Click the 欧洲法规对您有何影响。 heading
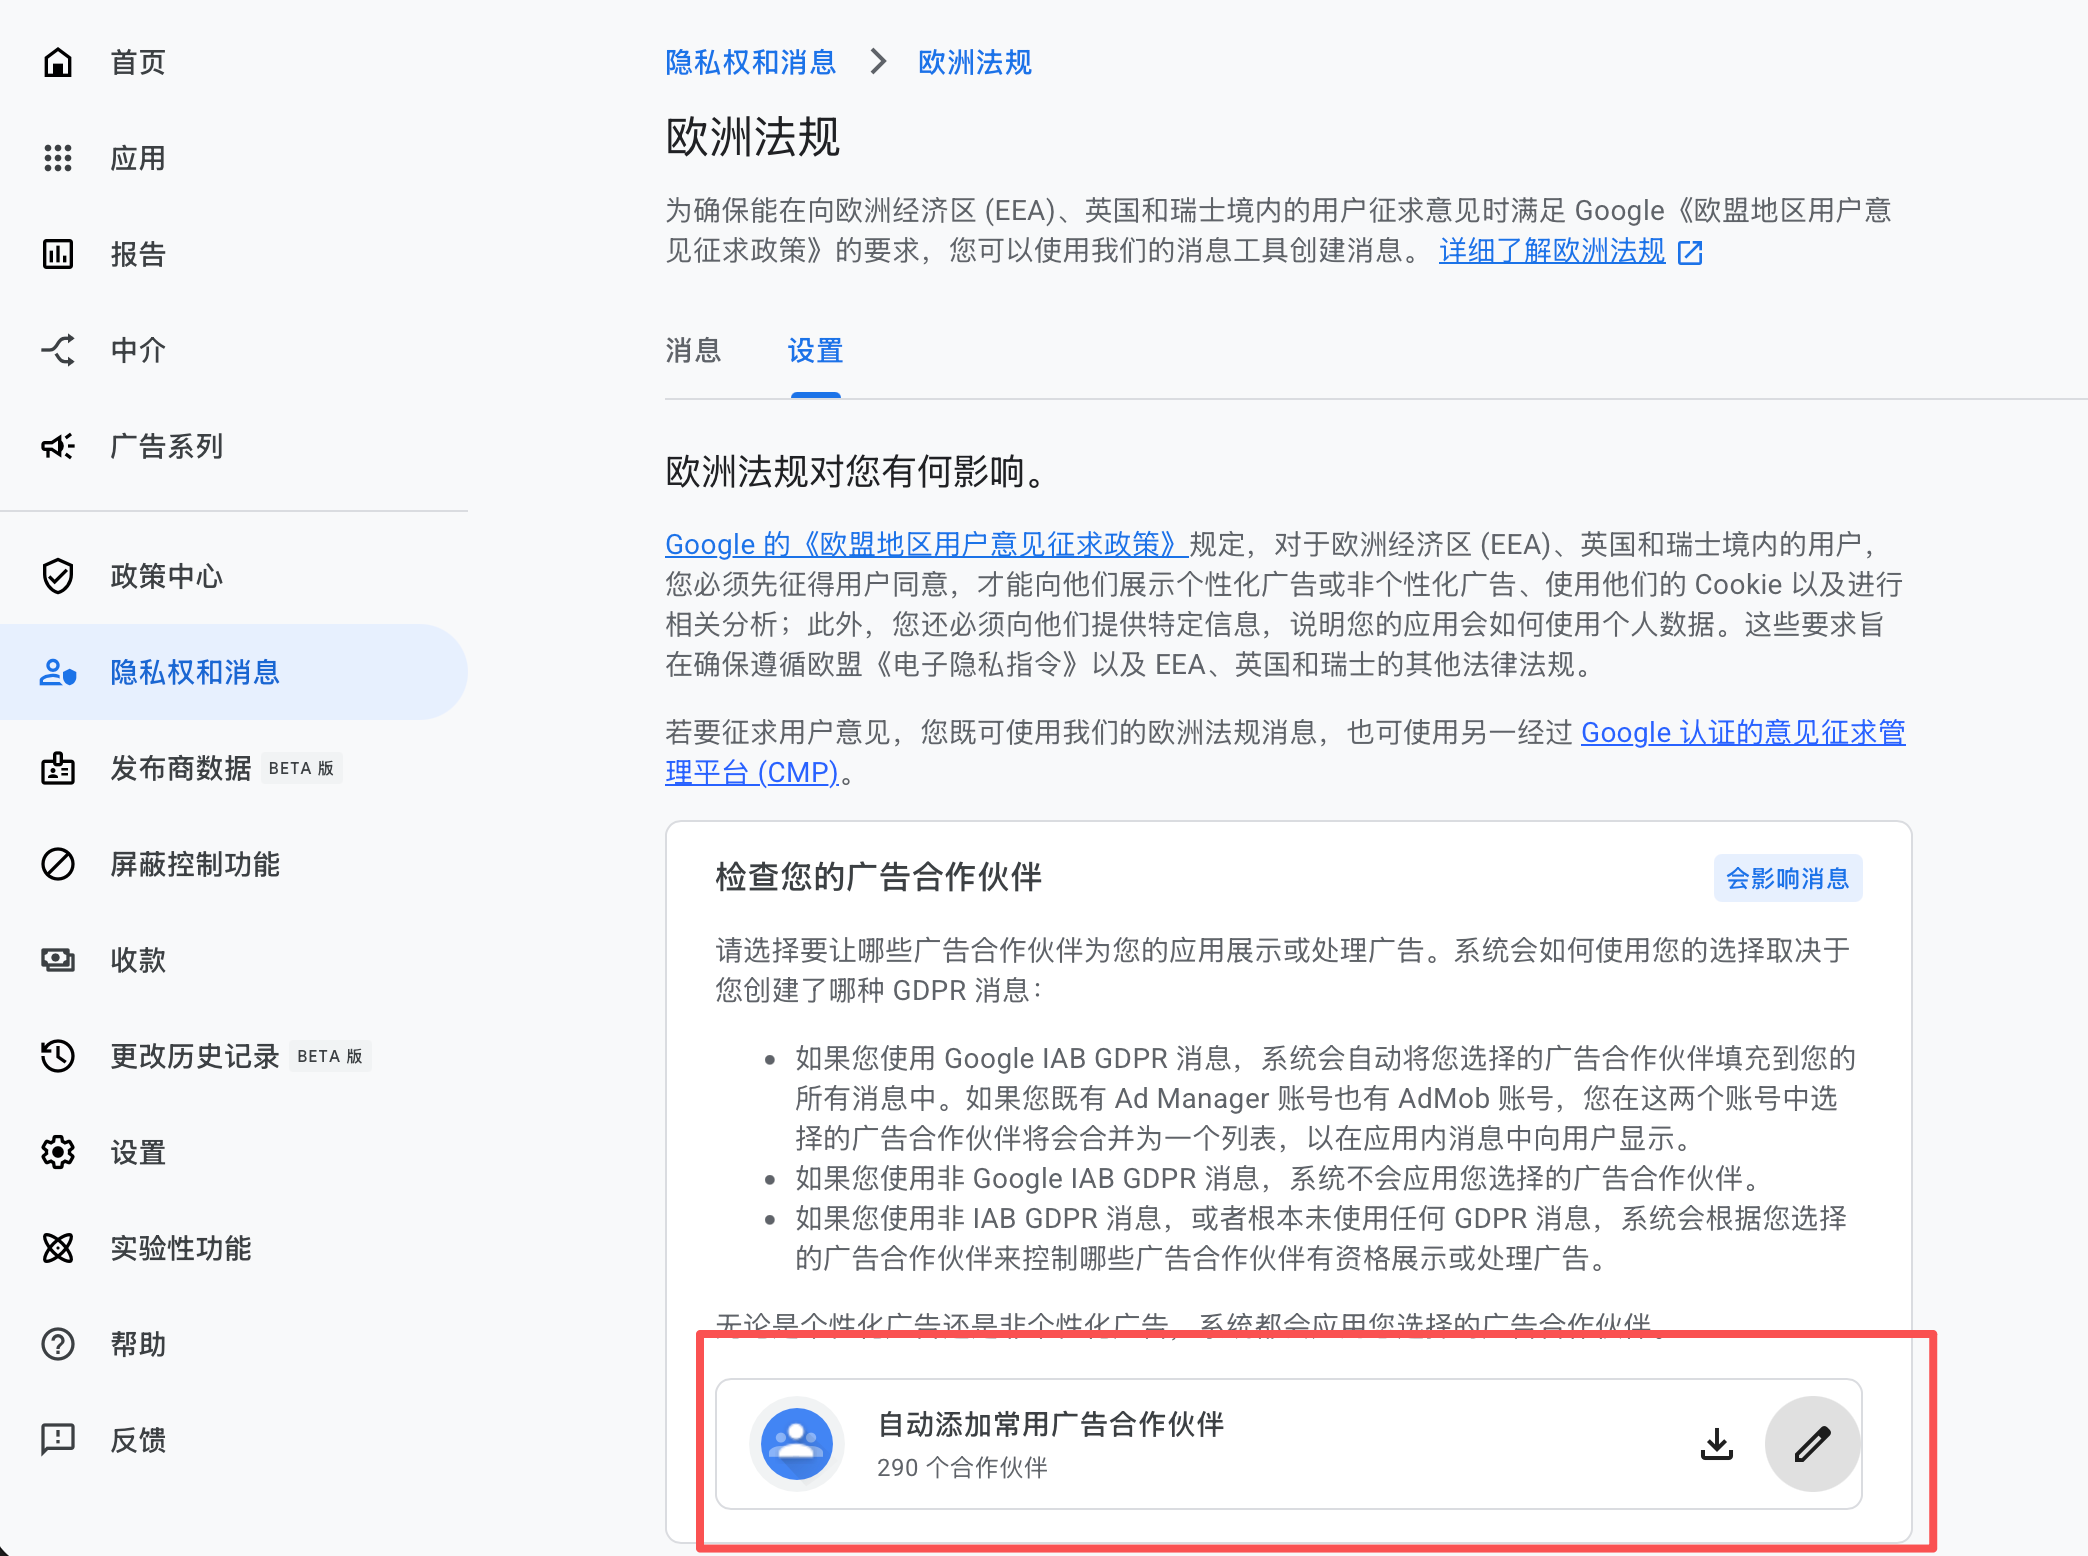Viewport: 2088px width, 1556px height. click(x=856, y=472)
